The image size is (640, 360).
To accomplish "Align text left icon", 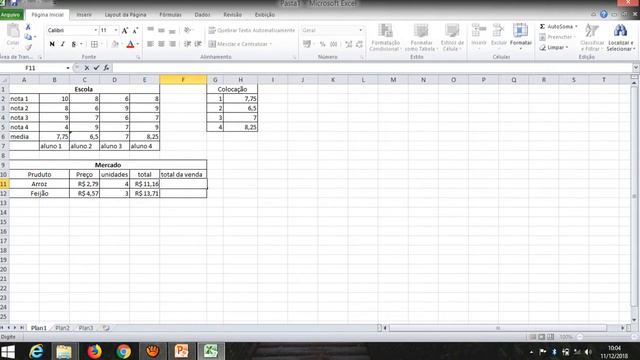I will click(x=151, y=44).
